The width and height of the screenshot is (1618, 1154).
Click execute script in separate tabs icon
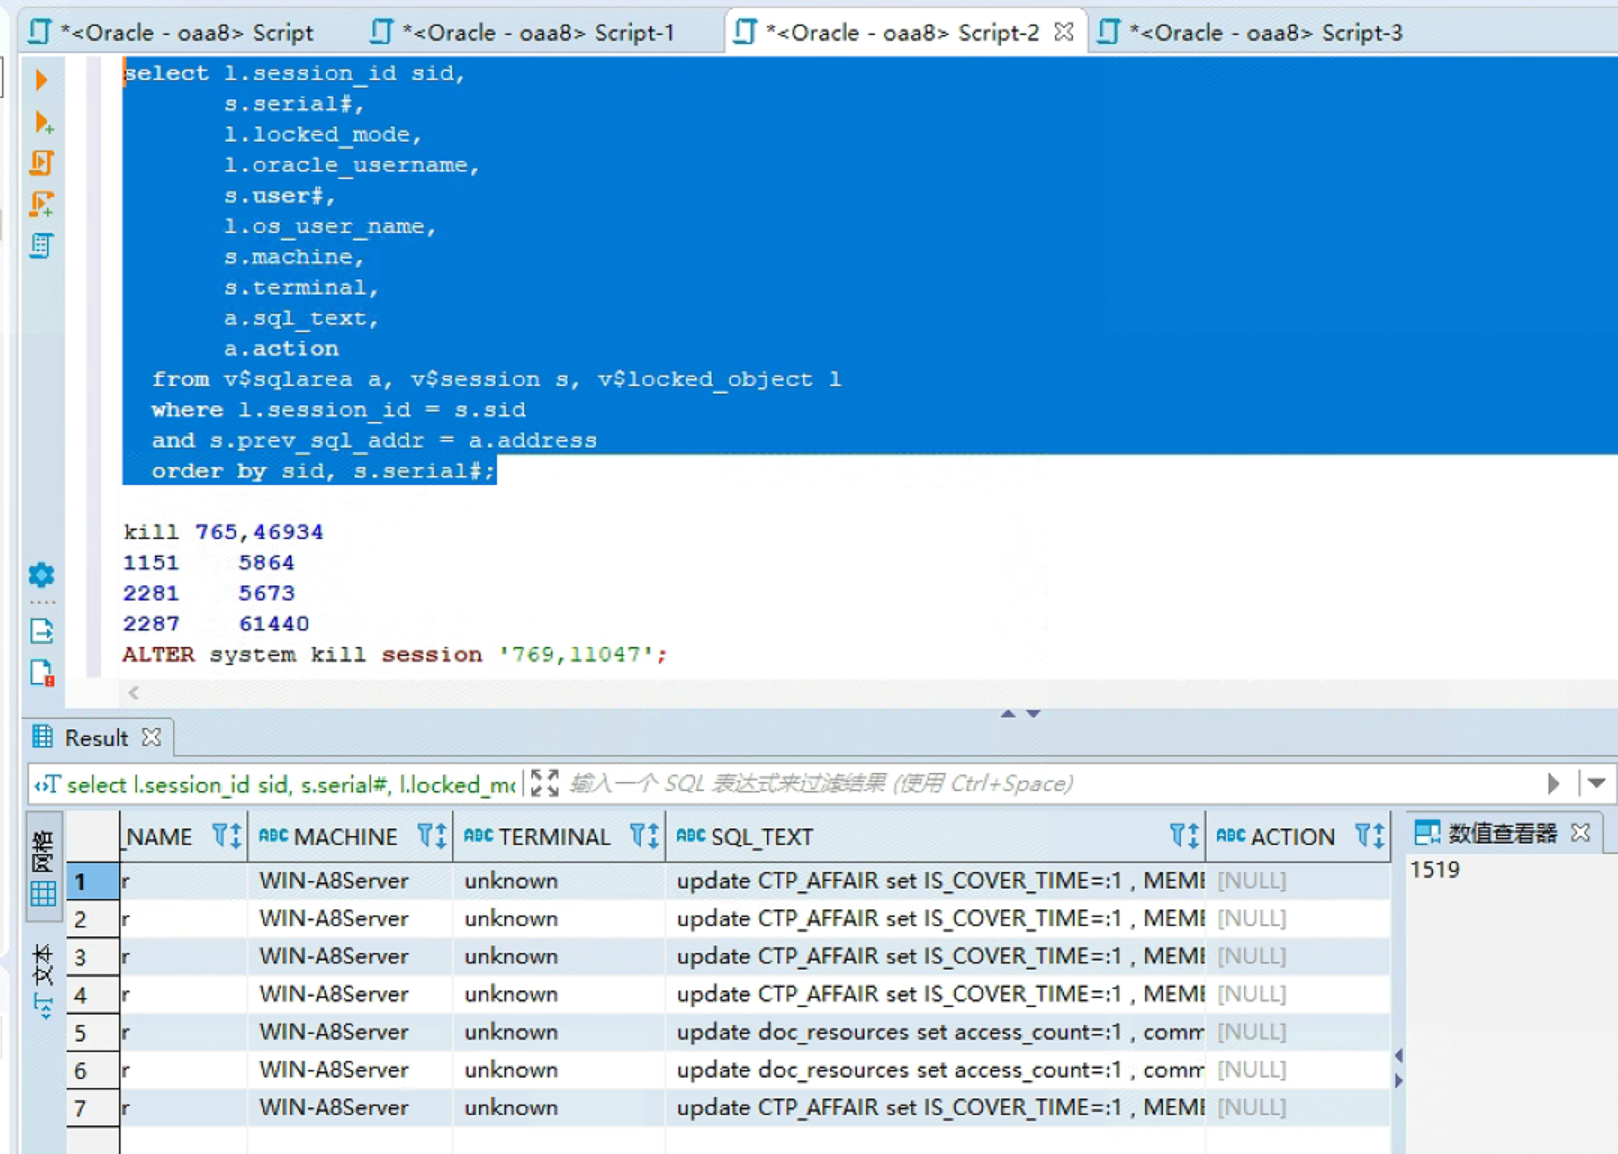42,204
